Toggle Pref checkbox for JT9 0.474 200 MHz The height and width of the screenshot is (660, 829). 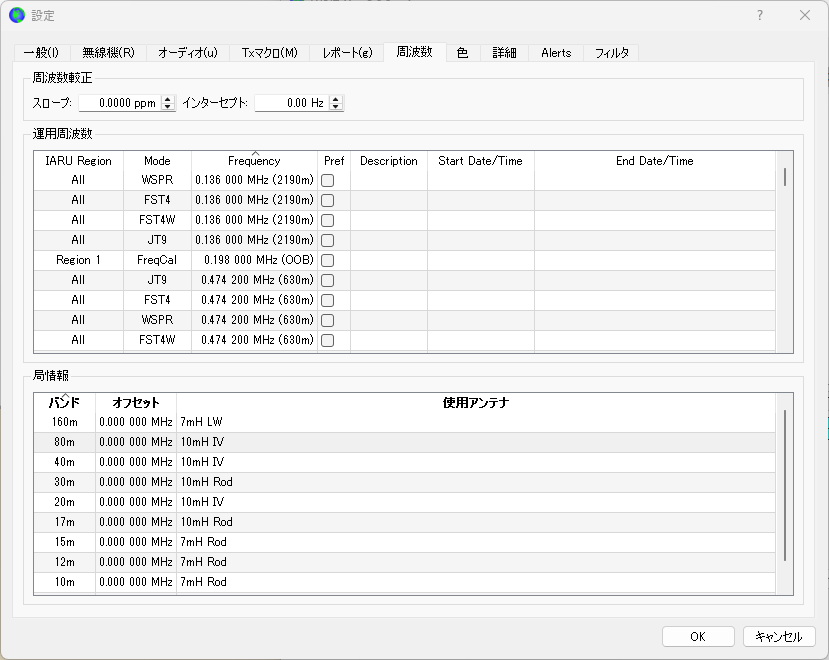328,280
